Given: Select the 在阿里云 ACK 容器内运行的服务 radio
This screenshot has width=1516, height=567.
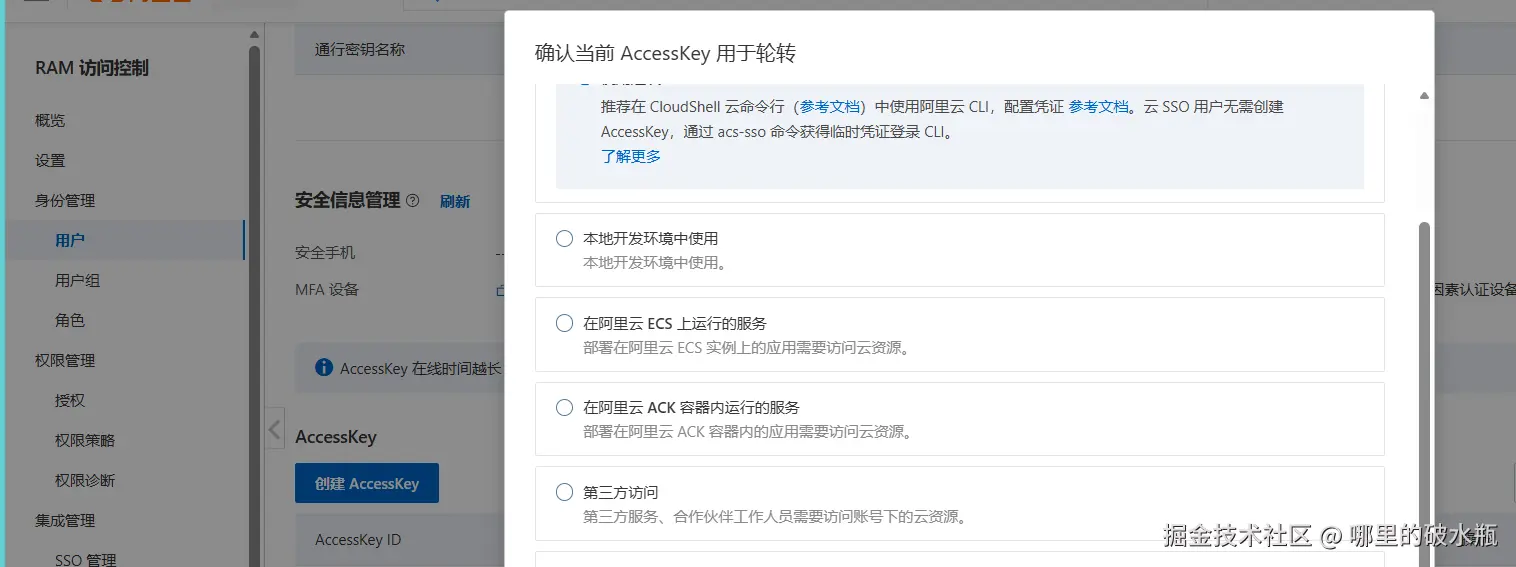Looking at the screenshot, I should [x=564, y=408].
